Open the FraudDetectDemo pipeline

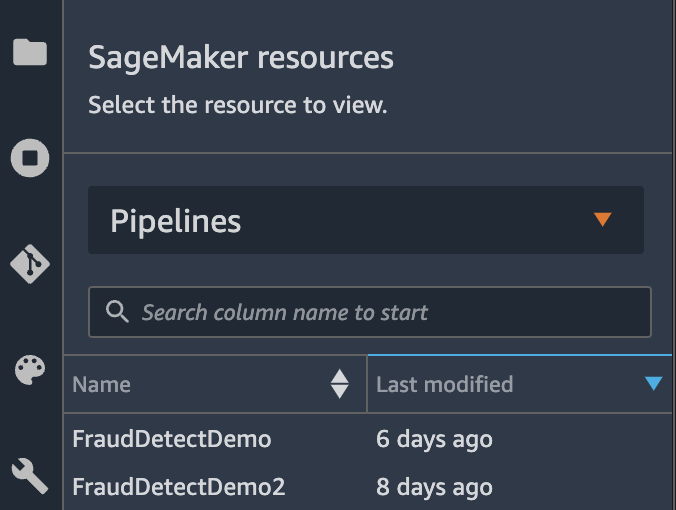[x=172, y=439]
